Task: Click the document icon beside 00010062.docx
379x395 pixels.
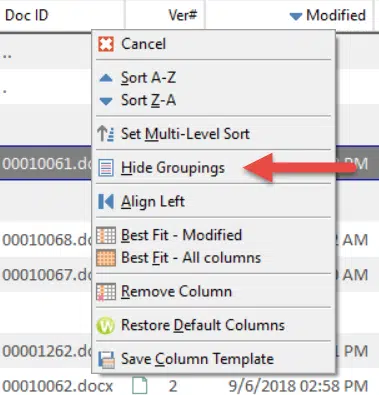Action: point(140,385)
